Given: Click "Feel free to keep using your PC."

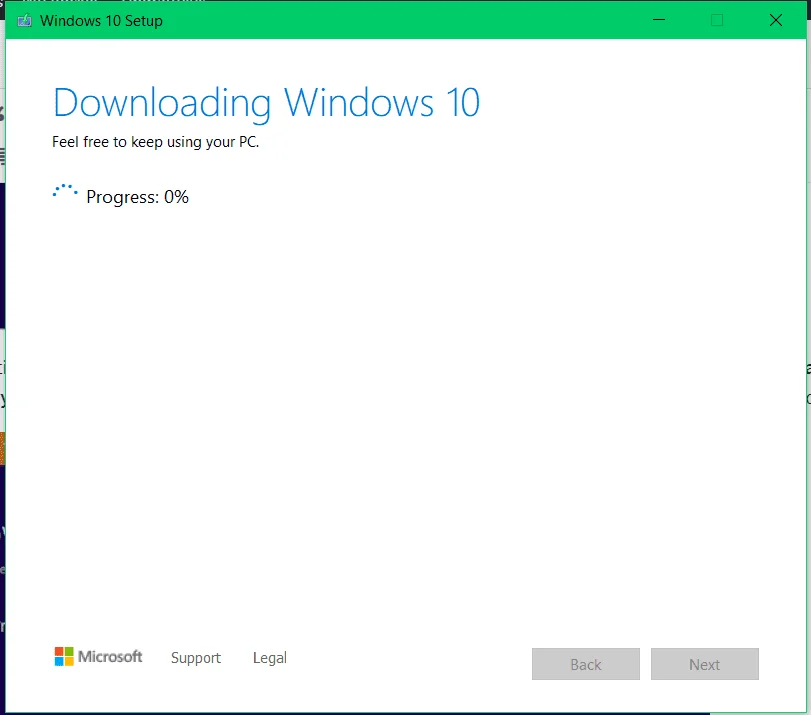Looking at the screenshot, I should pos(155,142).
